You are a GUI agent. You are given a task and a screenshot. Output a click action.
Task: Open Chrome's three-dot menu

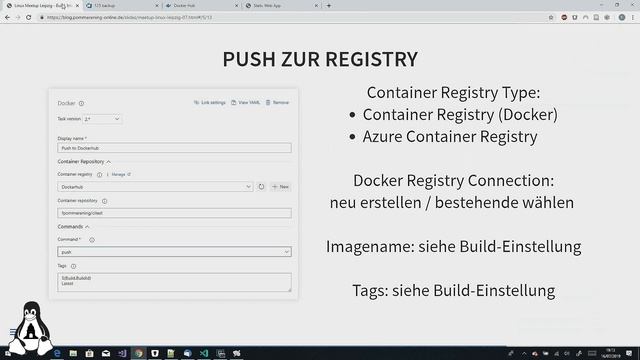[633, 18]
